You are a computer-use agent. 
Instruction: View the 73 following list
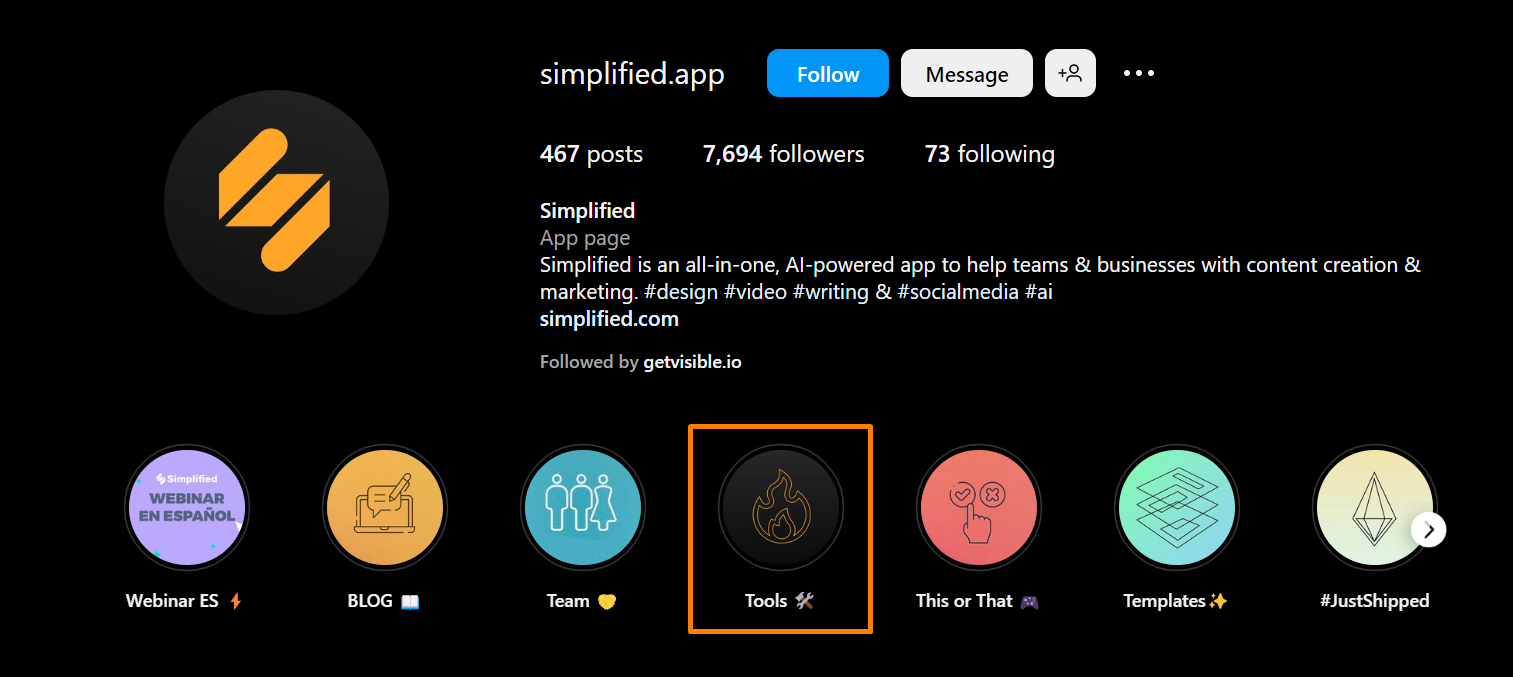click(988, 153)
